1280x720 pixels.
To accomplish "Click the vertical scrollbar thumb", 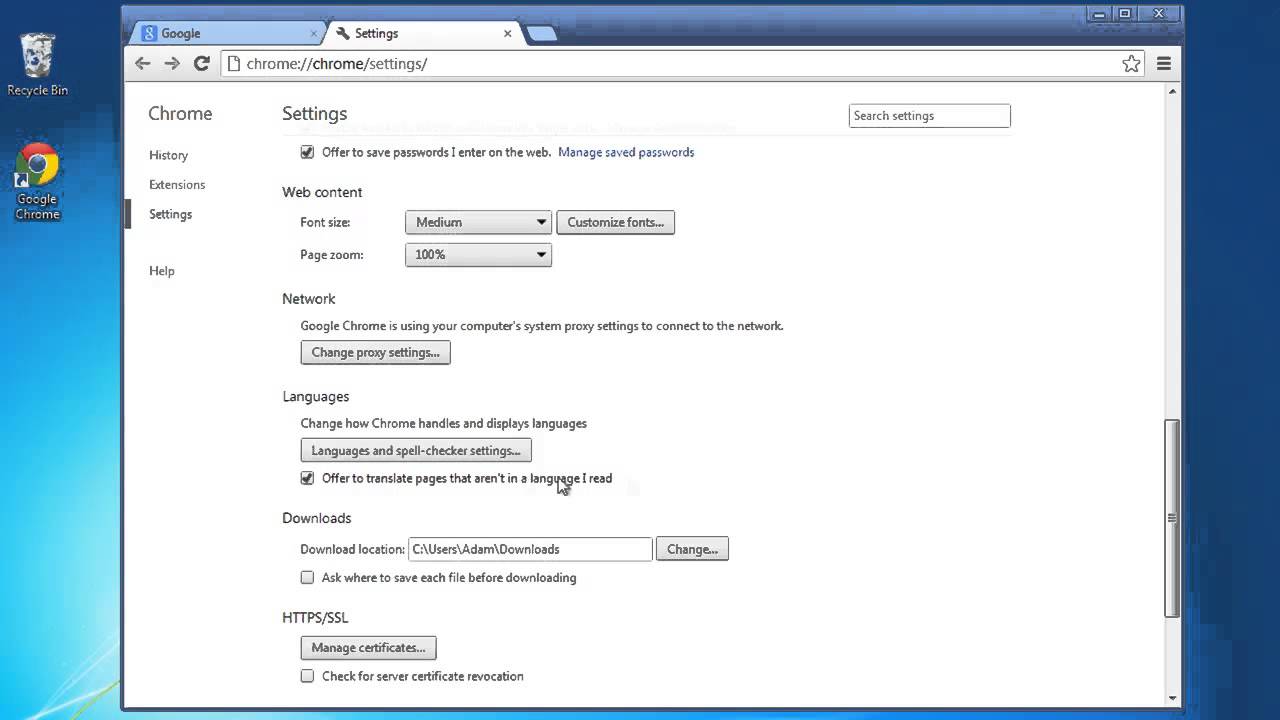I will coord(1172,518).
